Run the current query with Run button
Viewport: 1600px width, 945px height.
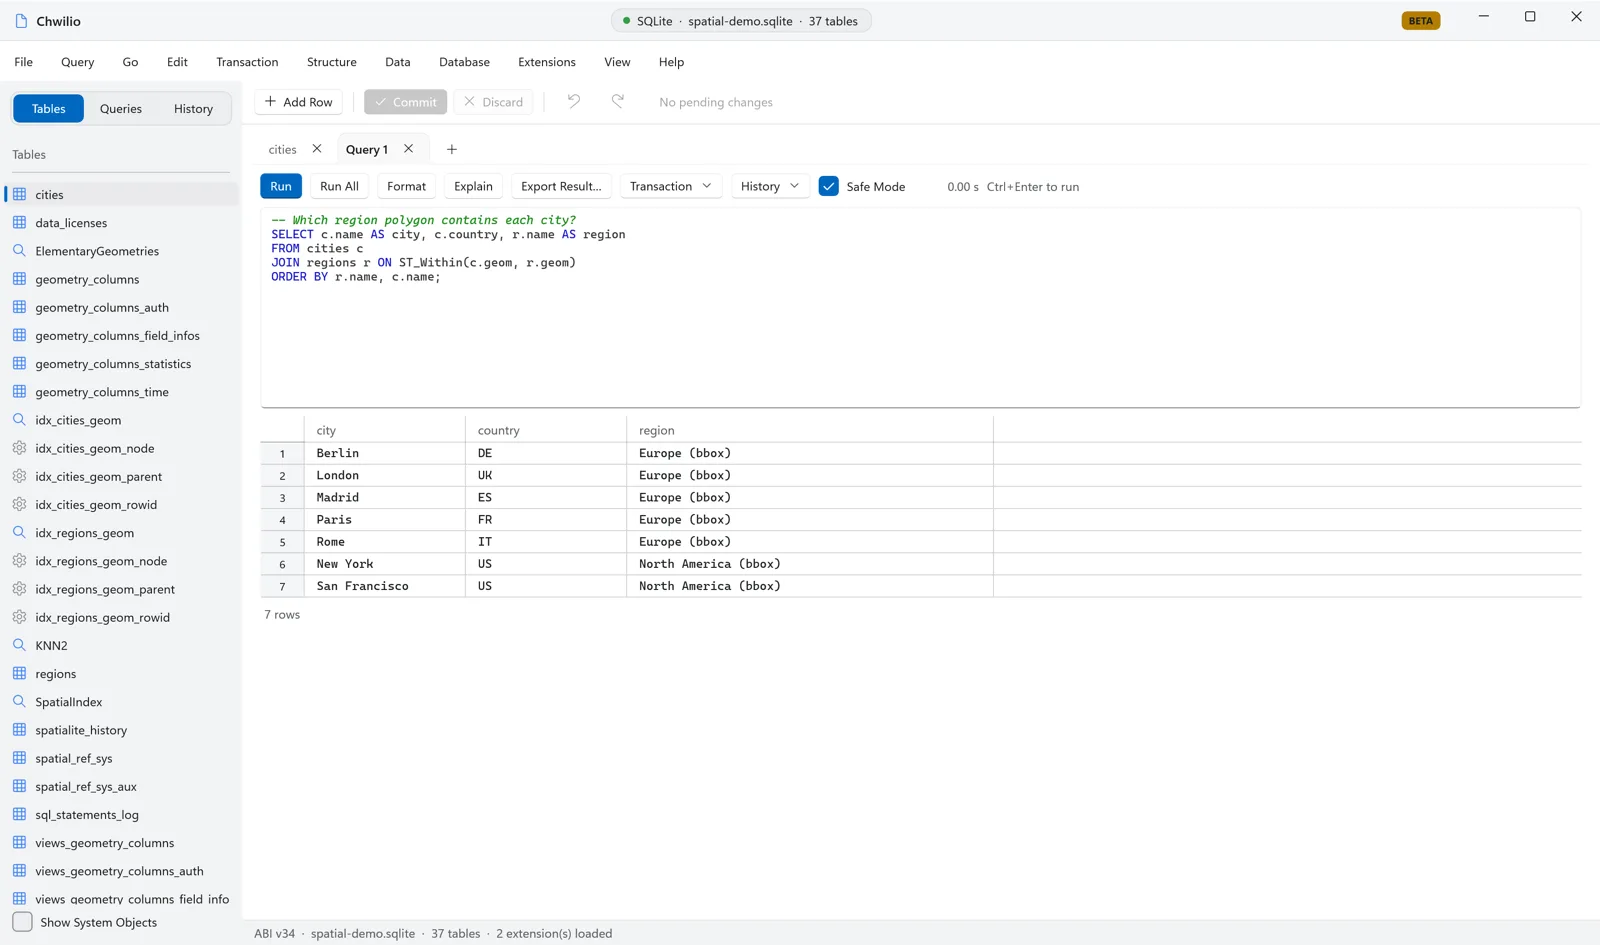coord(281,186)
